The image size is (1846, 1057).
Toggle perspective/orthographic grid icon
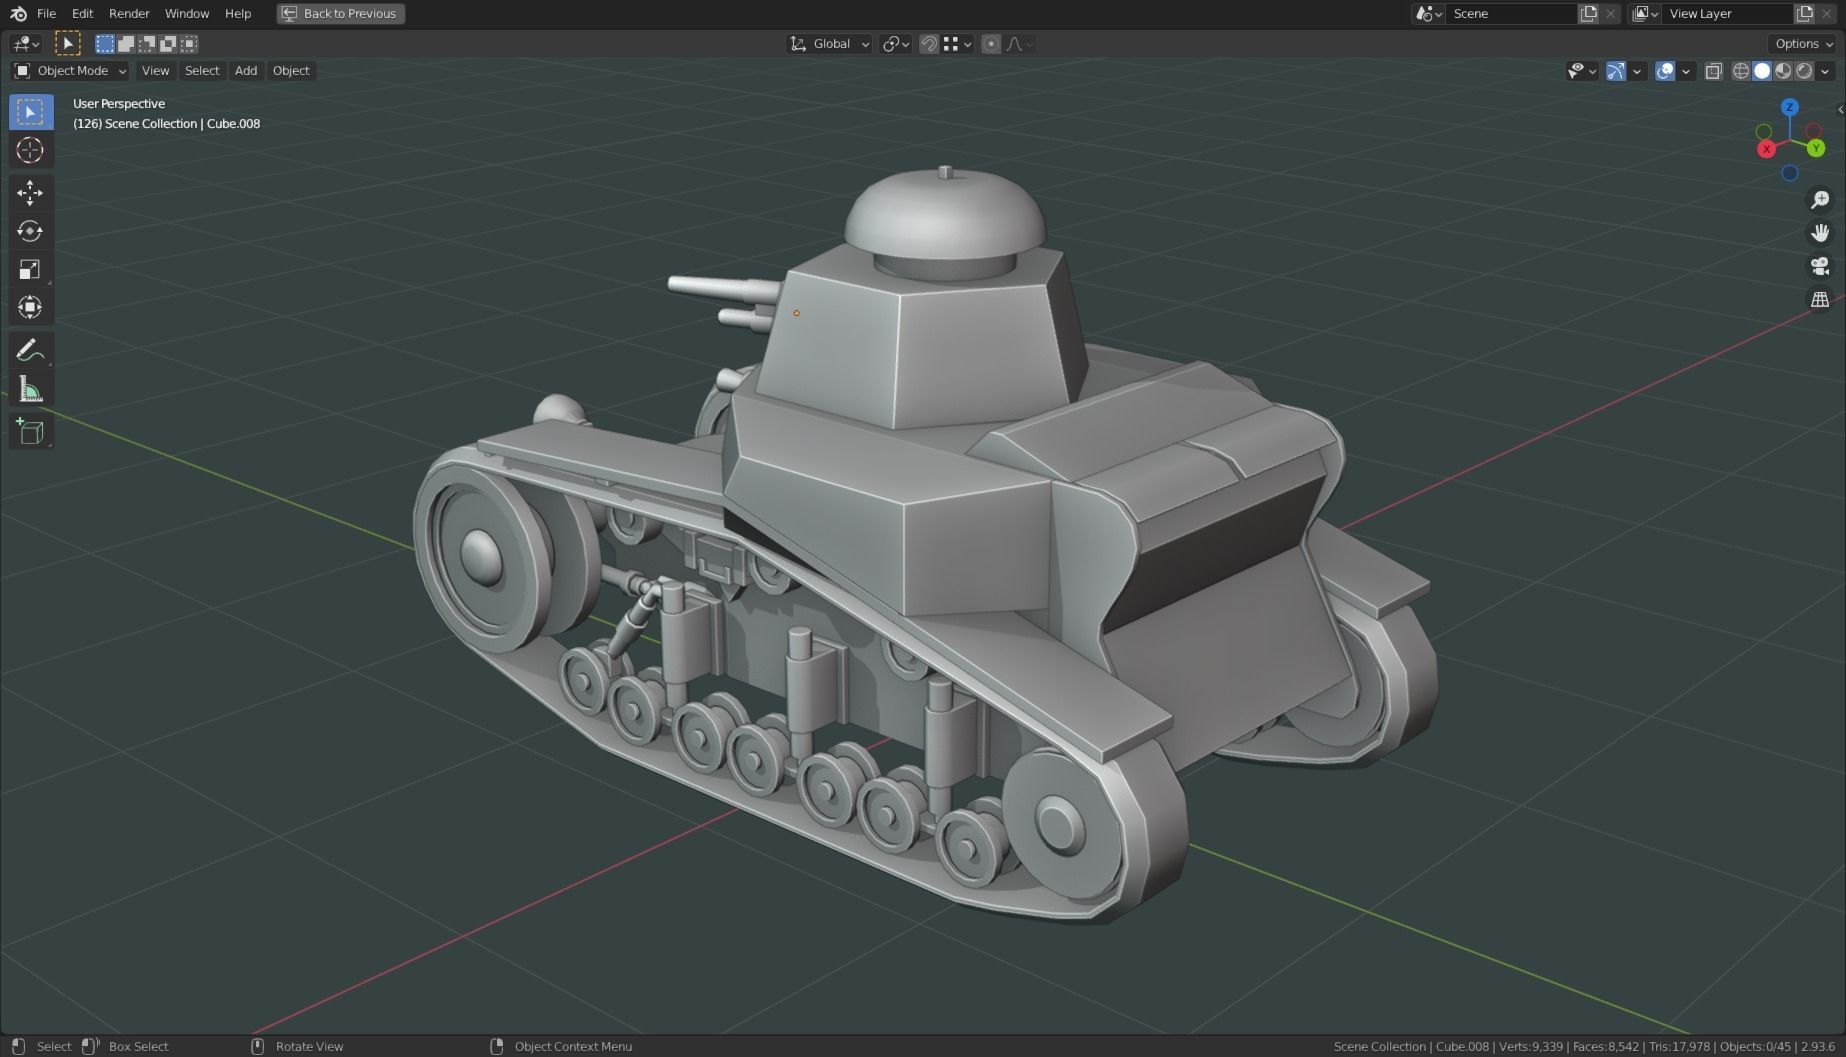click(1820, 299)
